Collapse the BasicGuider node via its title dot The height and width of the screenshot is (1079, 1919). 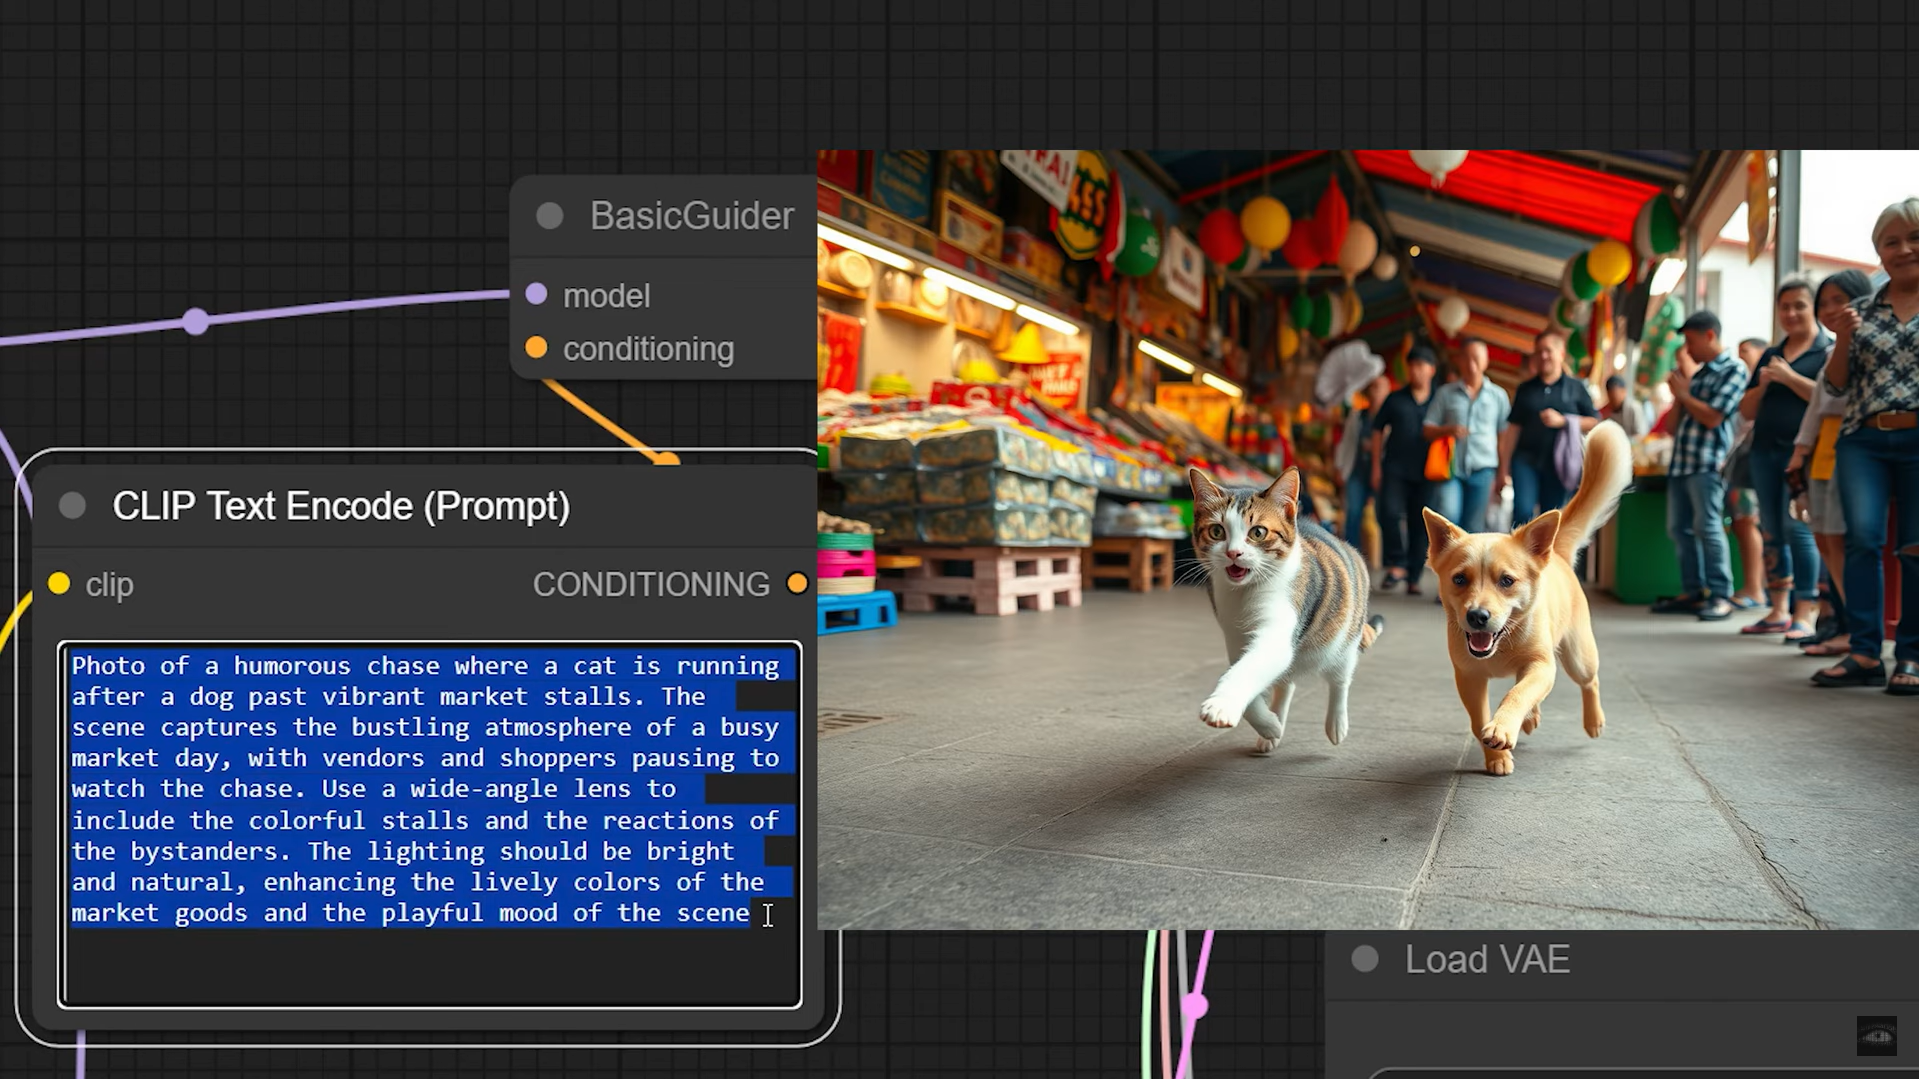548,215
